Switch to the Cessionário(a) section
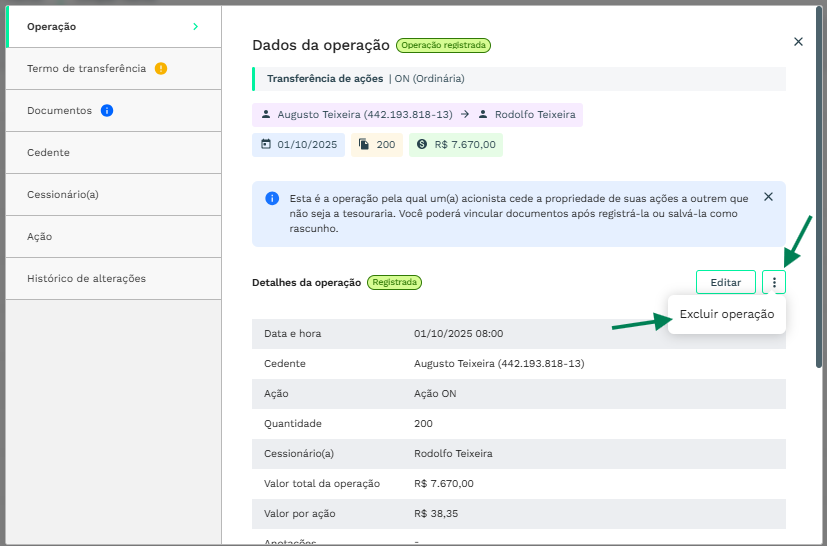The image size is (827, 546). point(63,195)
